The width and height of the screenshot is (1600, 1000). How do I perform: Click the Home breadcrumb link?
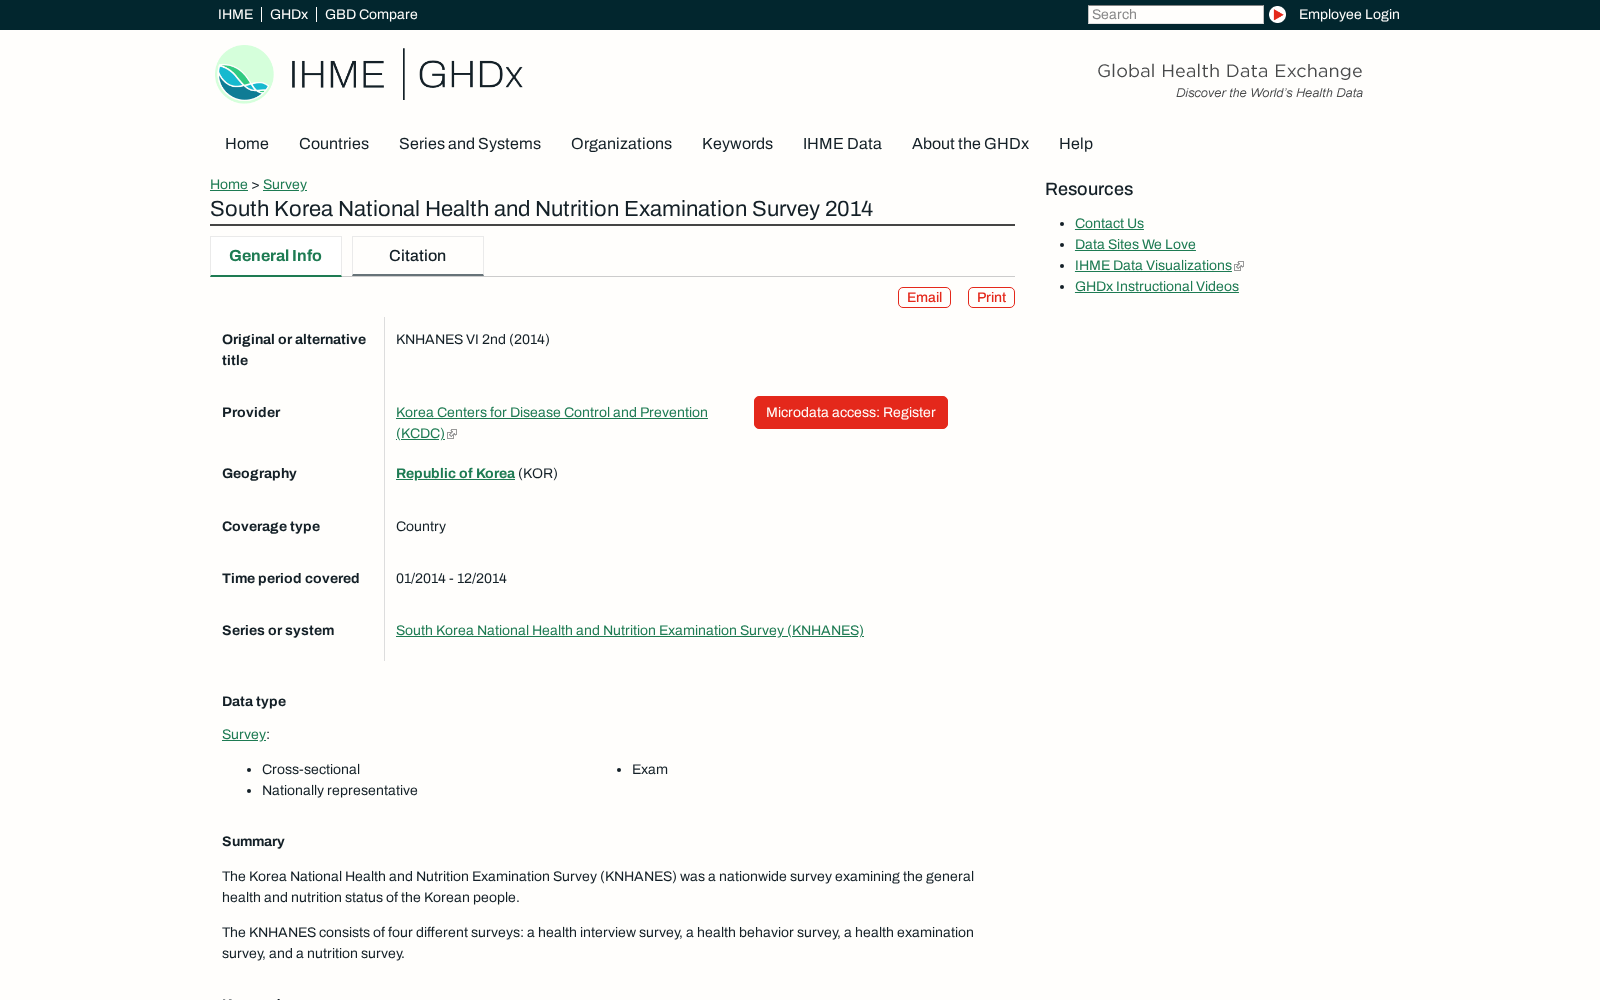(229, 185)
